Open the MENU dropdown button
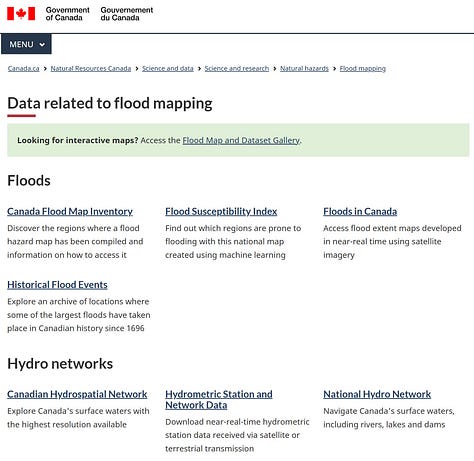 [x=26, y=44]
